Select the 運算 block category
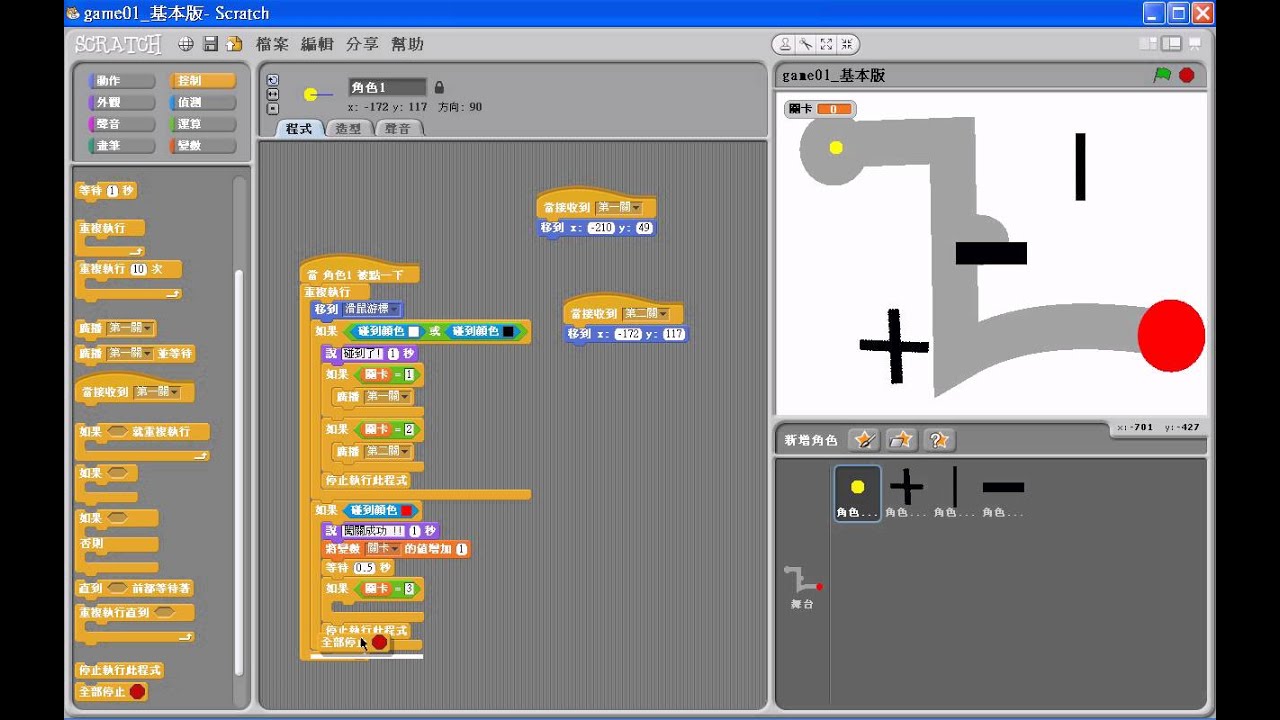This screenshot has width=1280, height=720. click(x=203, y=124)
